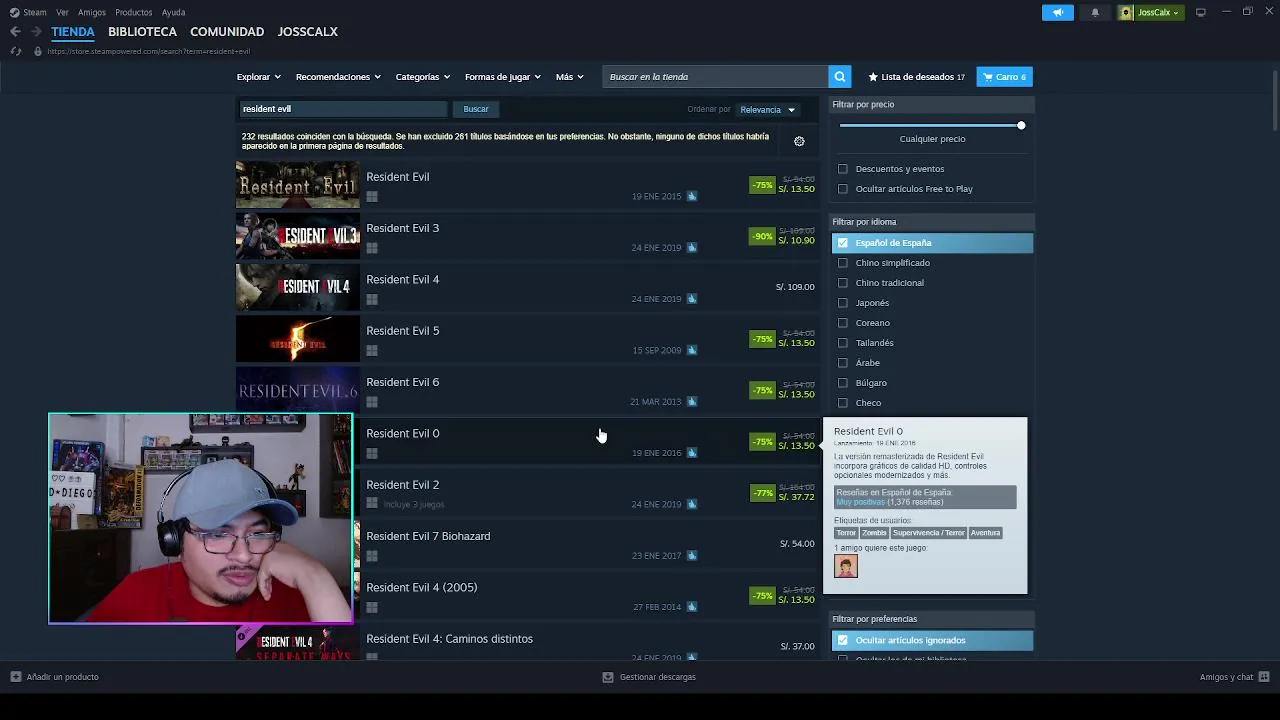Enter Big Picture mode via monitor icon

[x=1200, y=12]
